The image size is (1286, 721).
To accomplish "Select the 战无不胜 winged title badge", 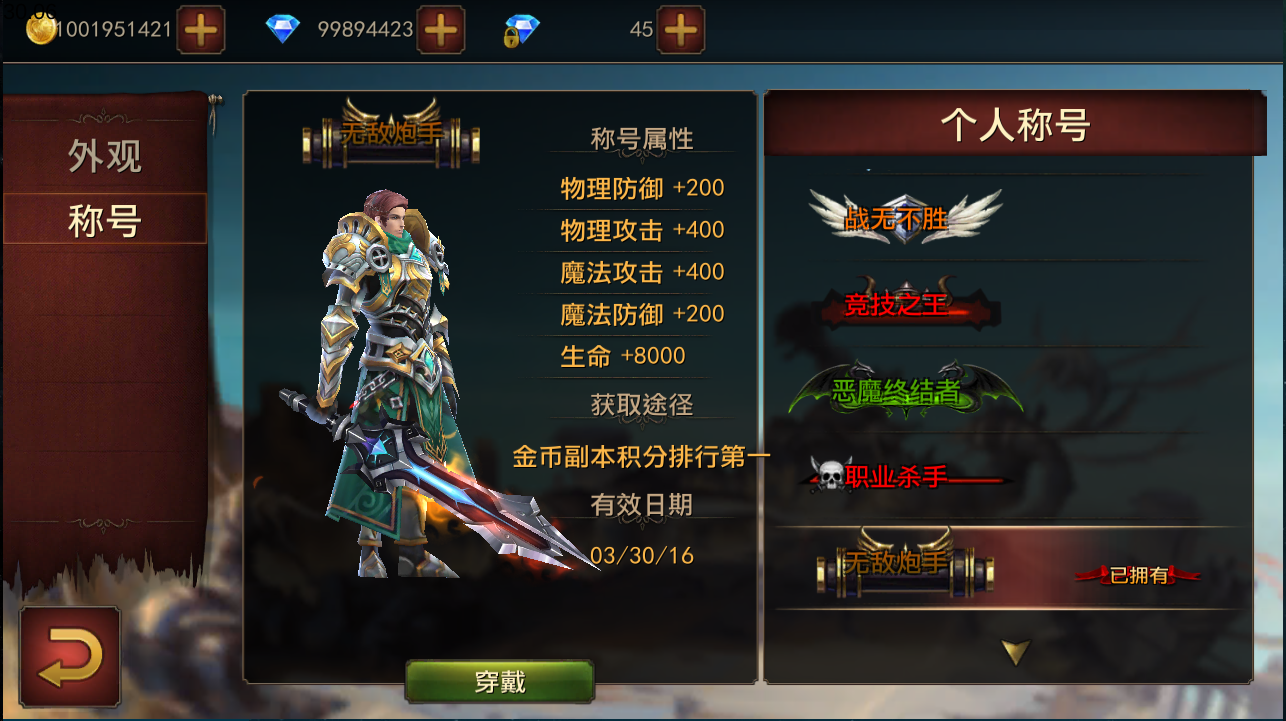I will point(904,217).
